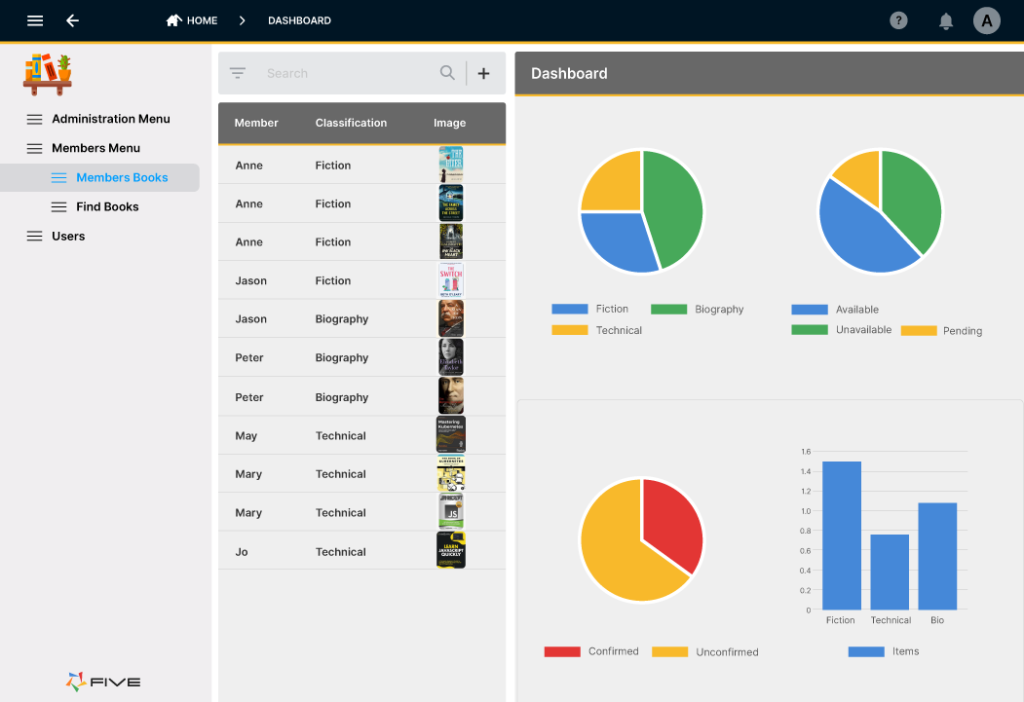The width and height of the screenshot is (1024, 702).
Task: Open the help question mark icon
Action: (899, 21)
